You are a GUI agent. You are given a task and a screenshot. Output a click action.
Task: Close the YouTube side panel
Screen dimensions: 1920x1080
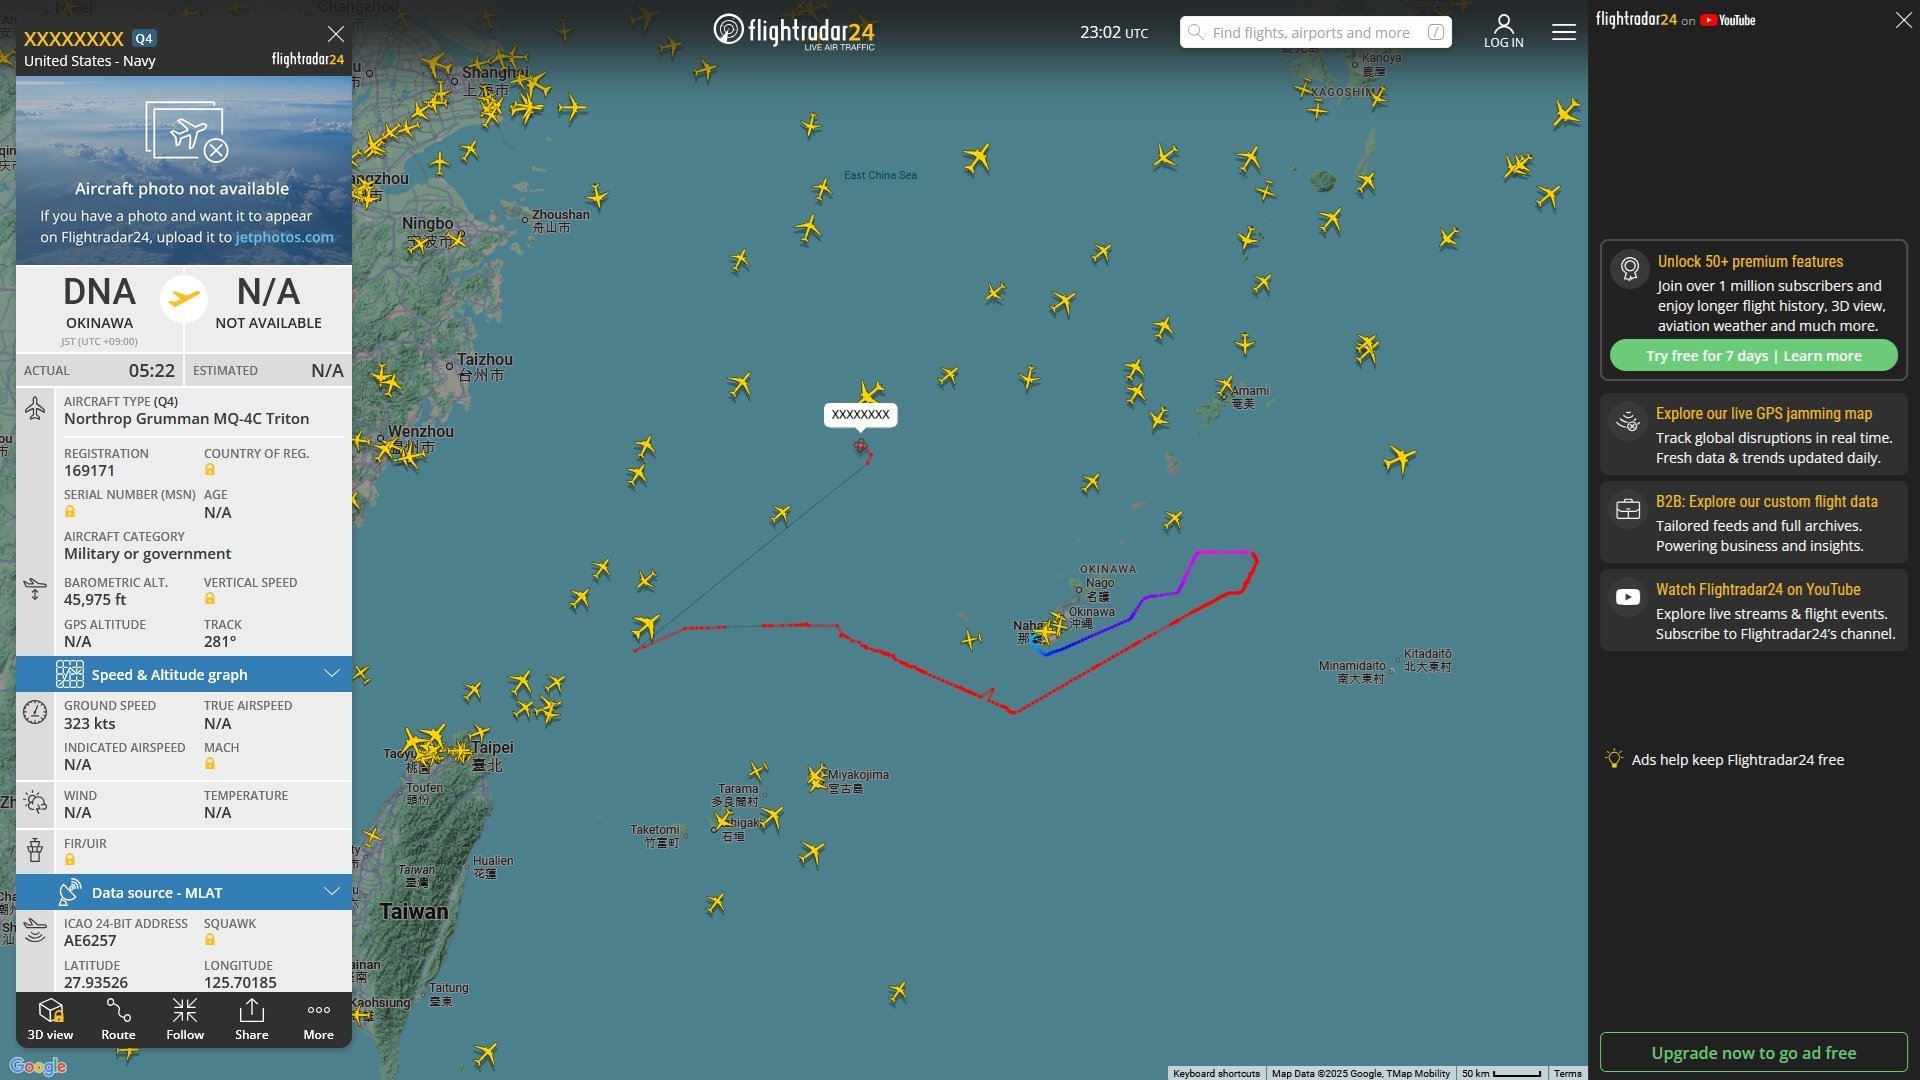[x=1903, y=20]
